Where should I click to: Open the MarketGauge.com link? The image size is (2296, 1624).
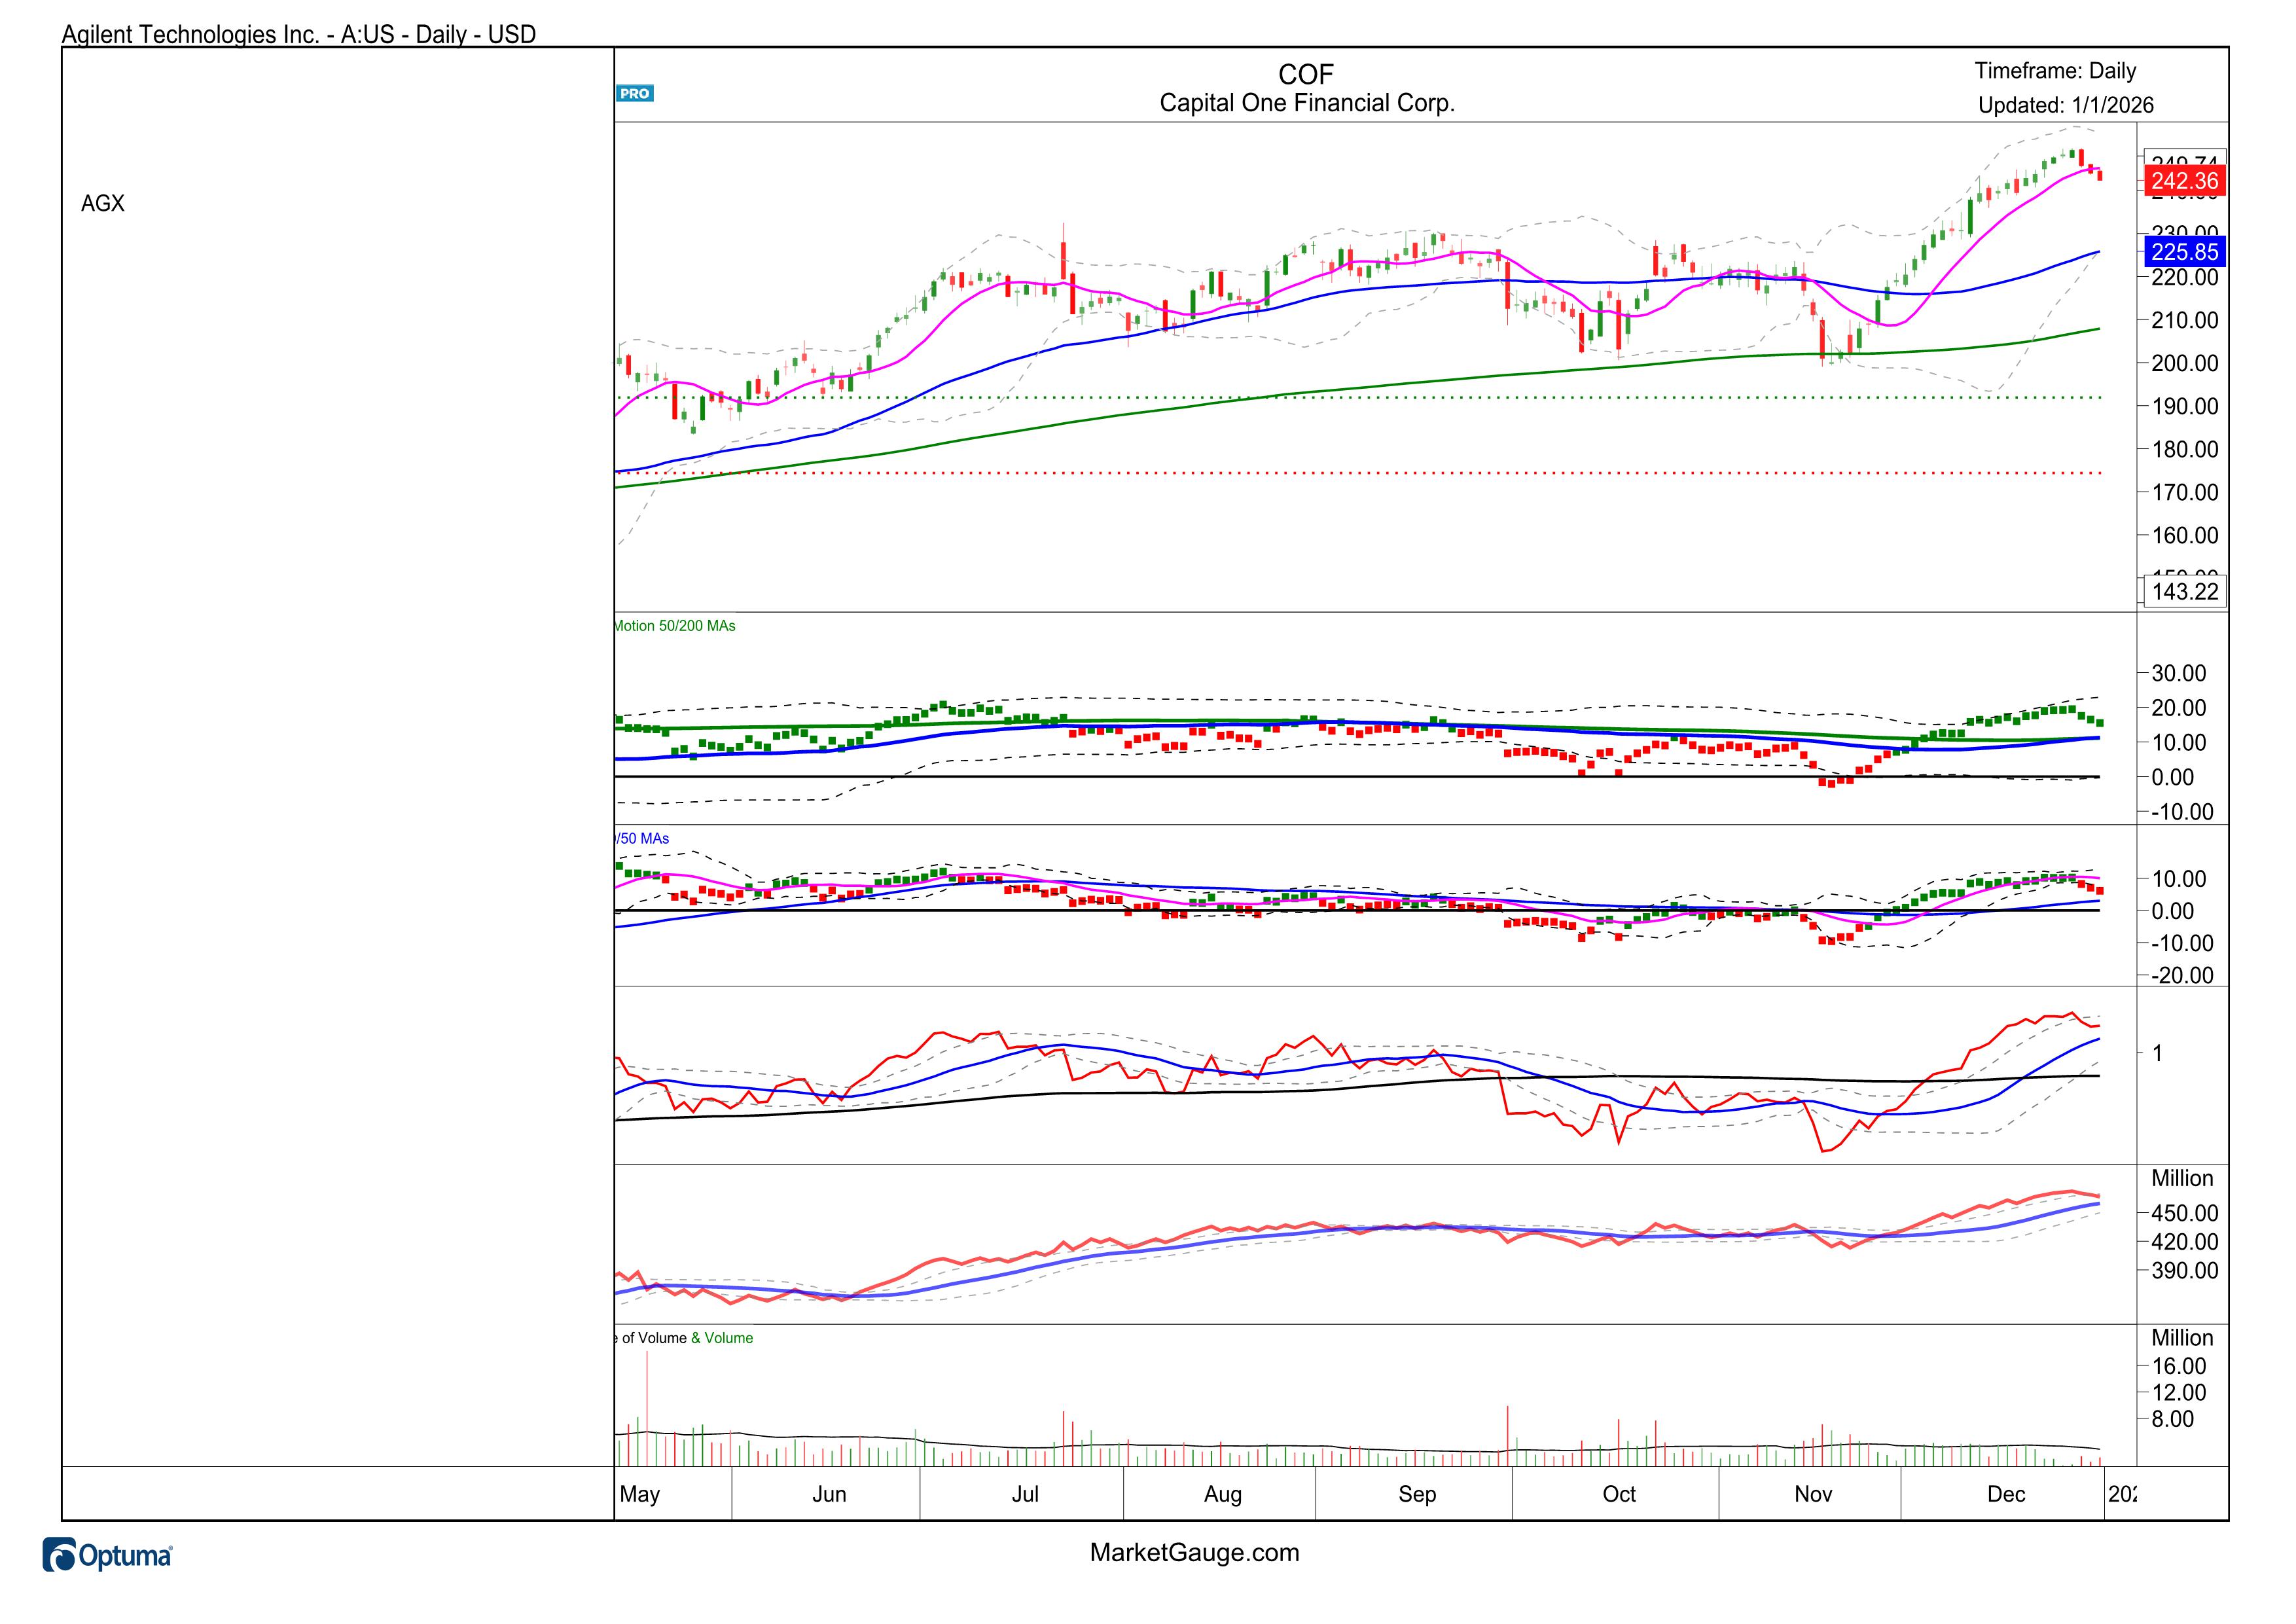[x=1194, y=1552]
